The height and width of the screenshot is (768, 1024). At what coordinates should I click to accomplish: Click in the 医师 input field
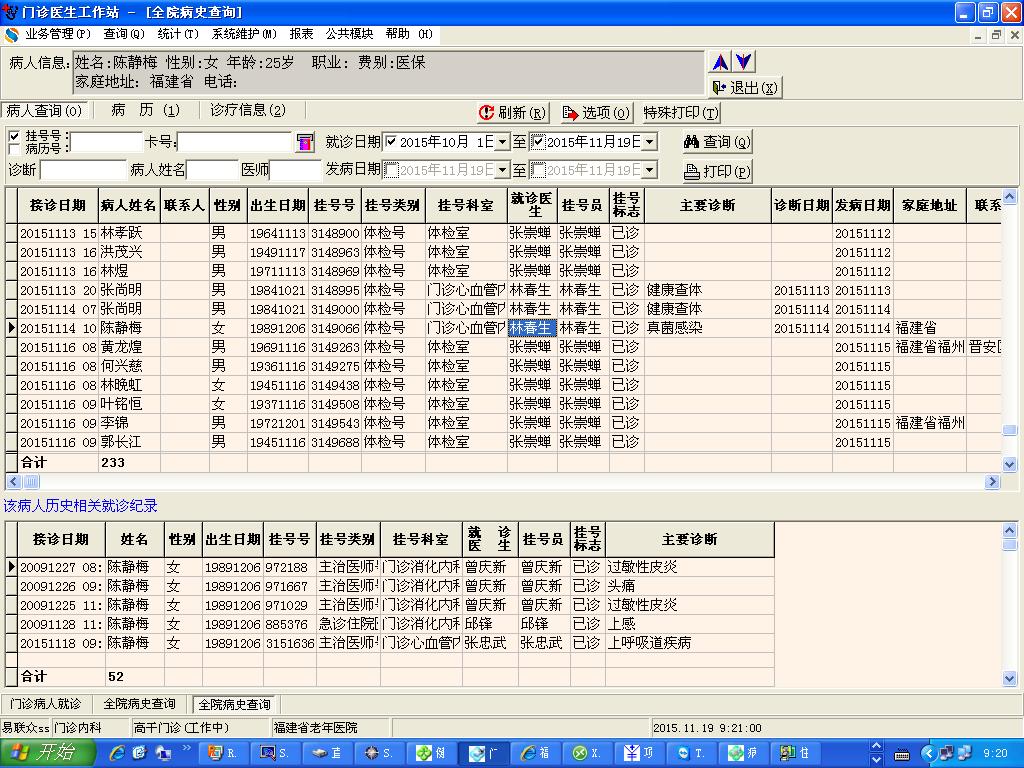click(295, 170)
